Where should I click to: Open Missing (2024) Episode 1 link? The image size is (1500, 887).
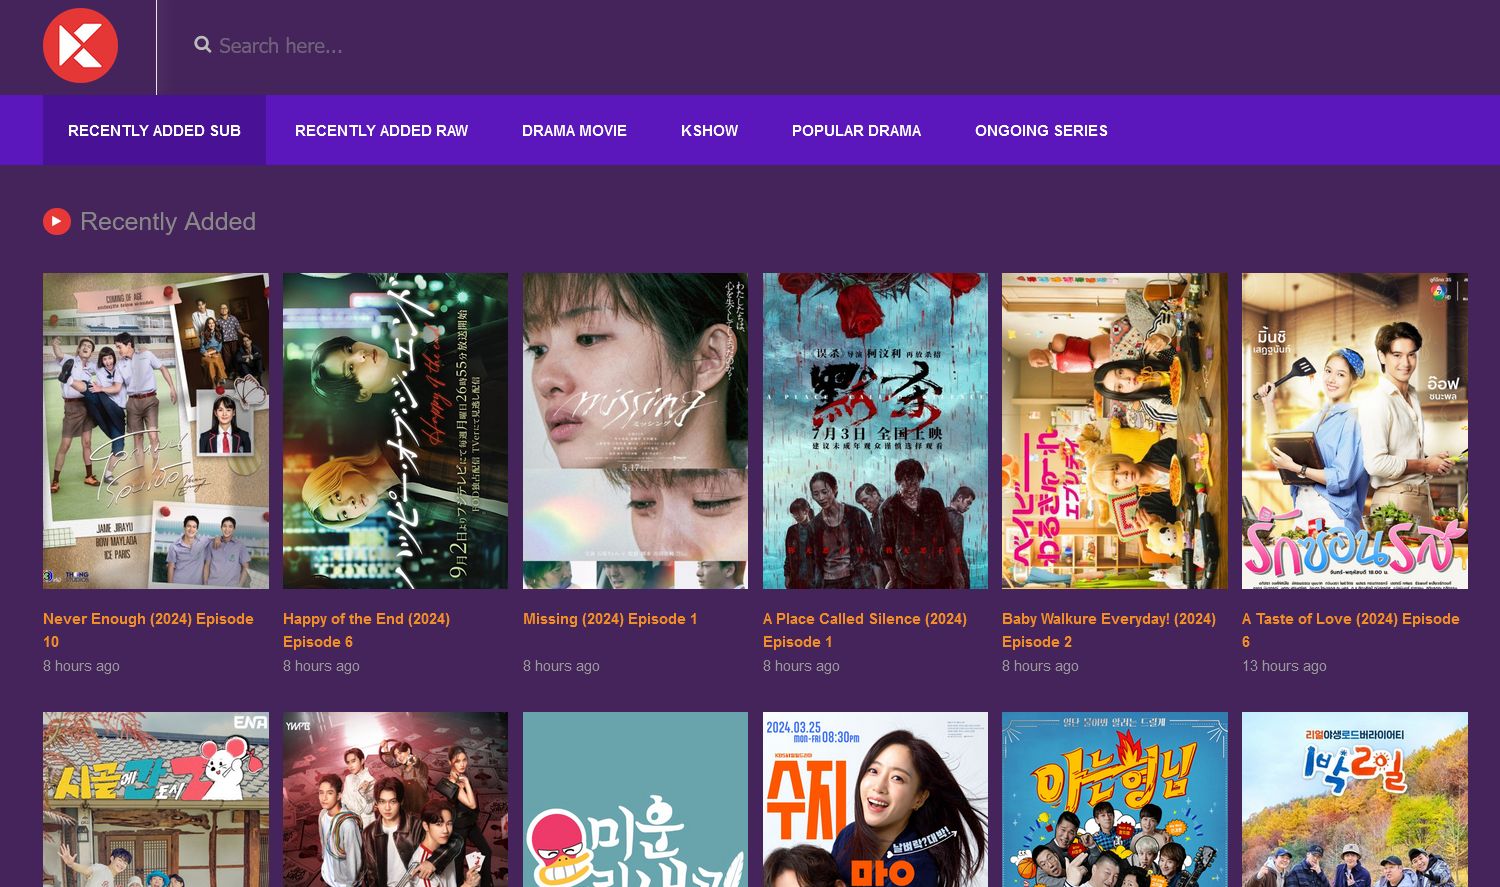610,619
